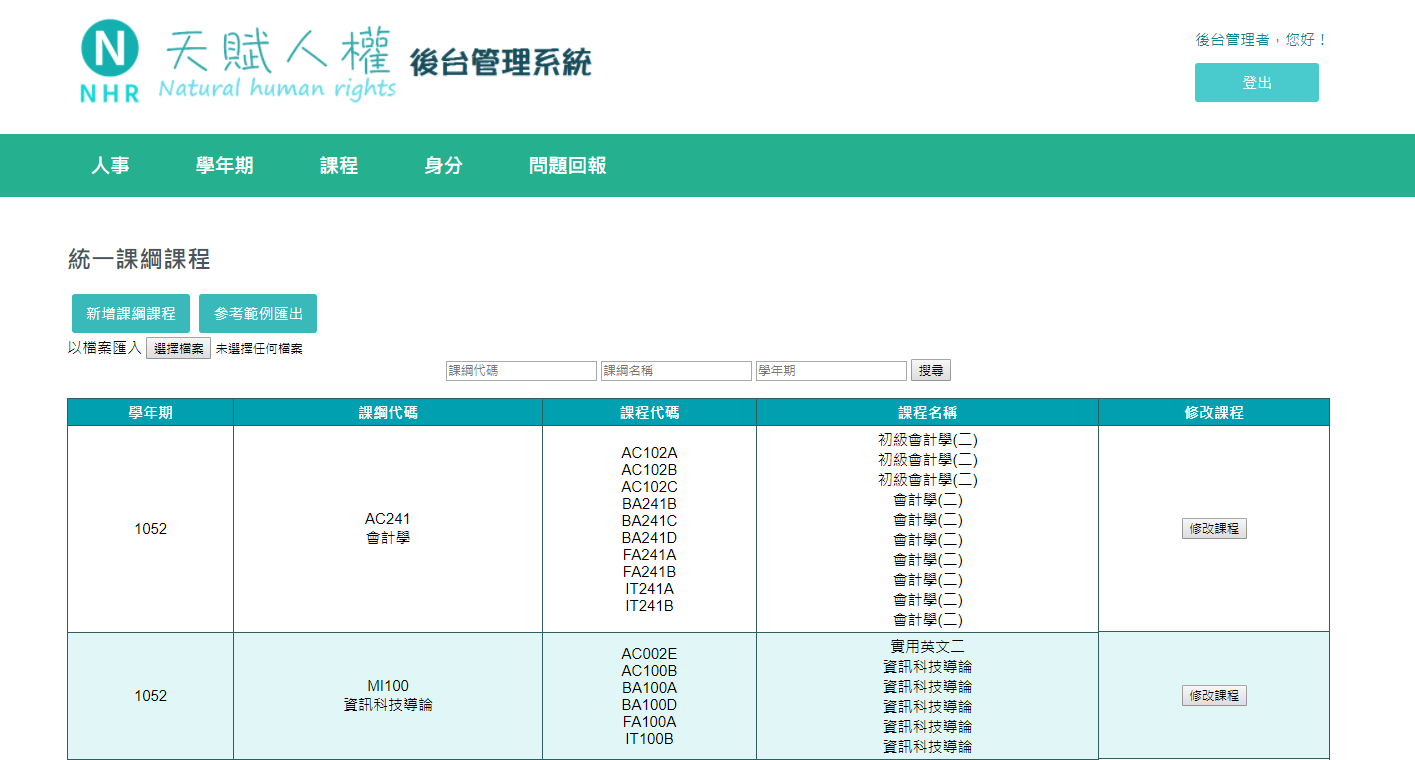This screenshot has width=1415, height=760.
Task: Click course code AC100B
Action: (650, 671)
